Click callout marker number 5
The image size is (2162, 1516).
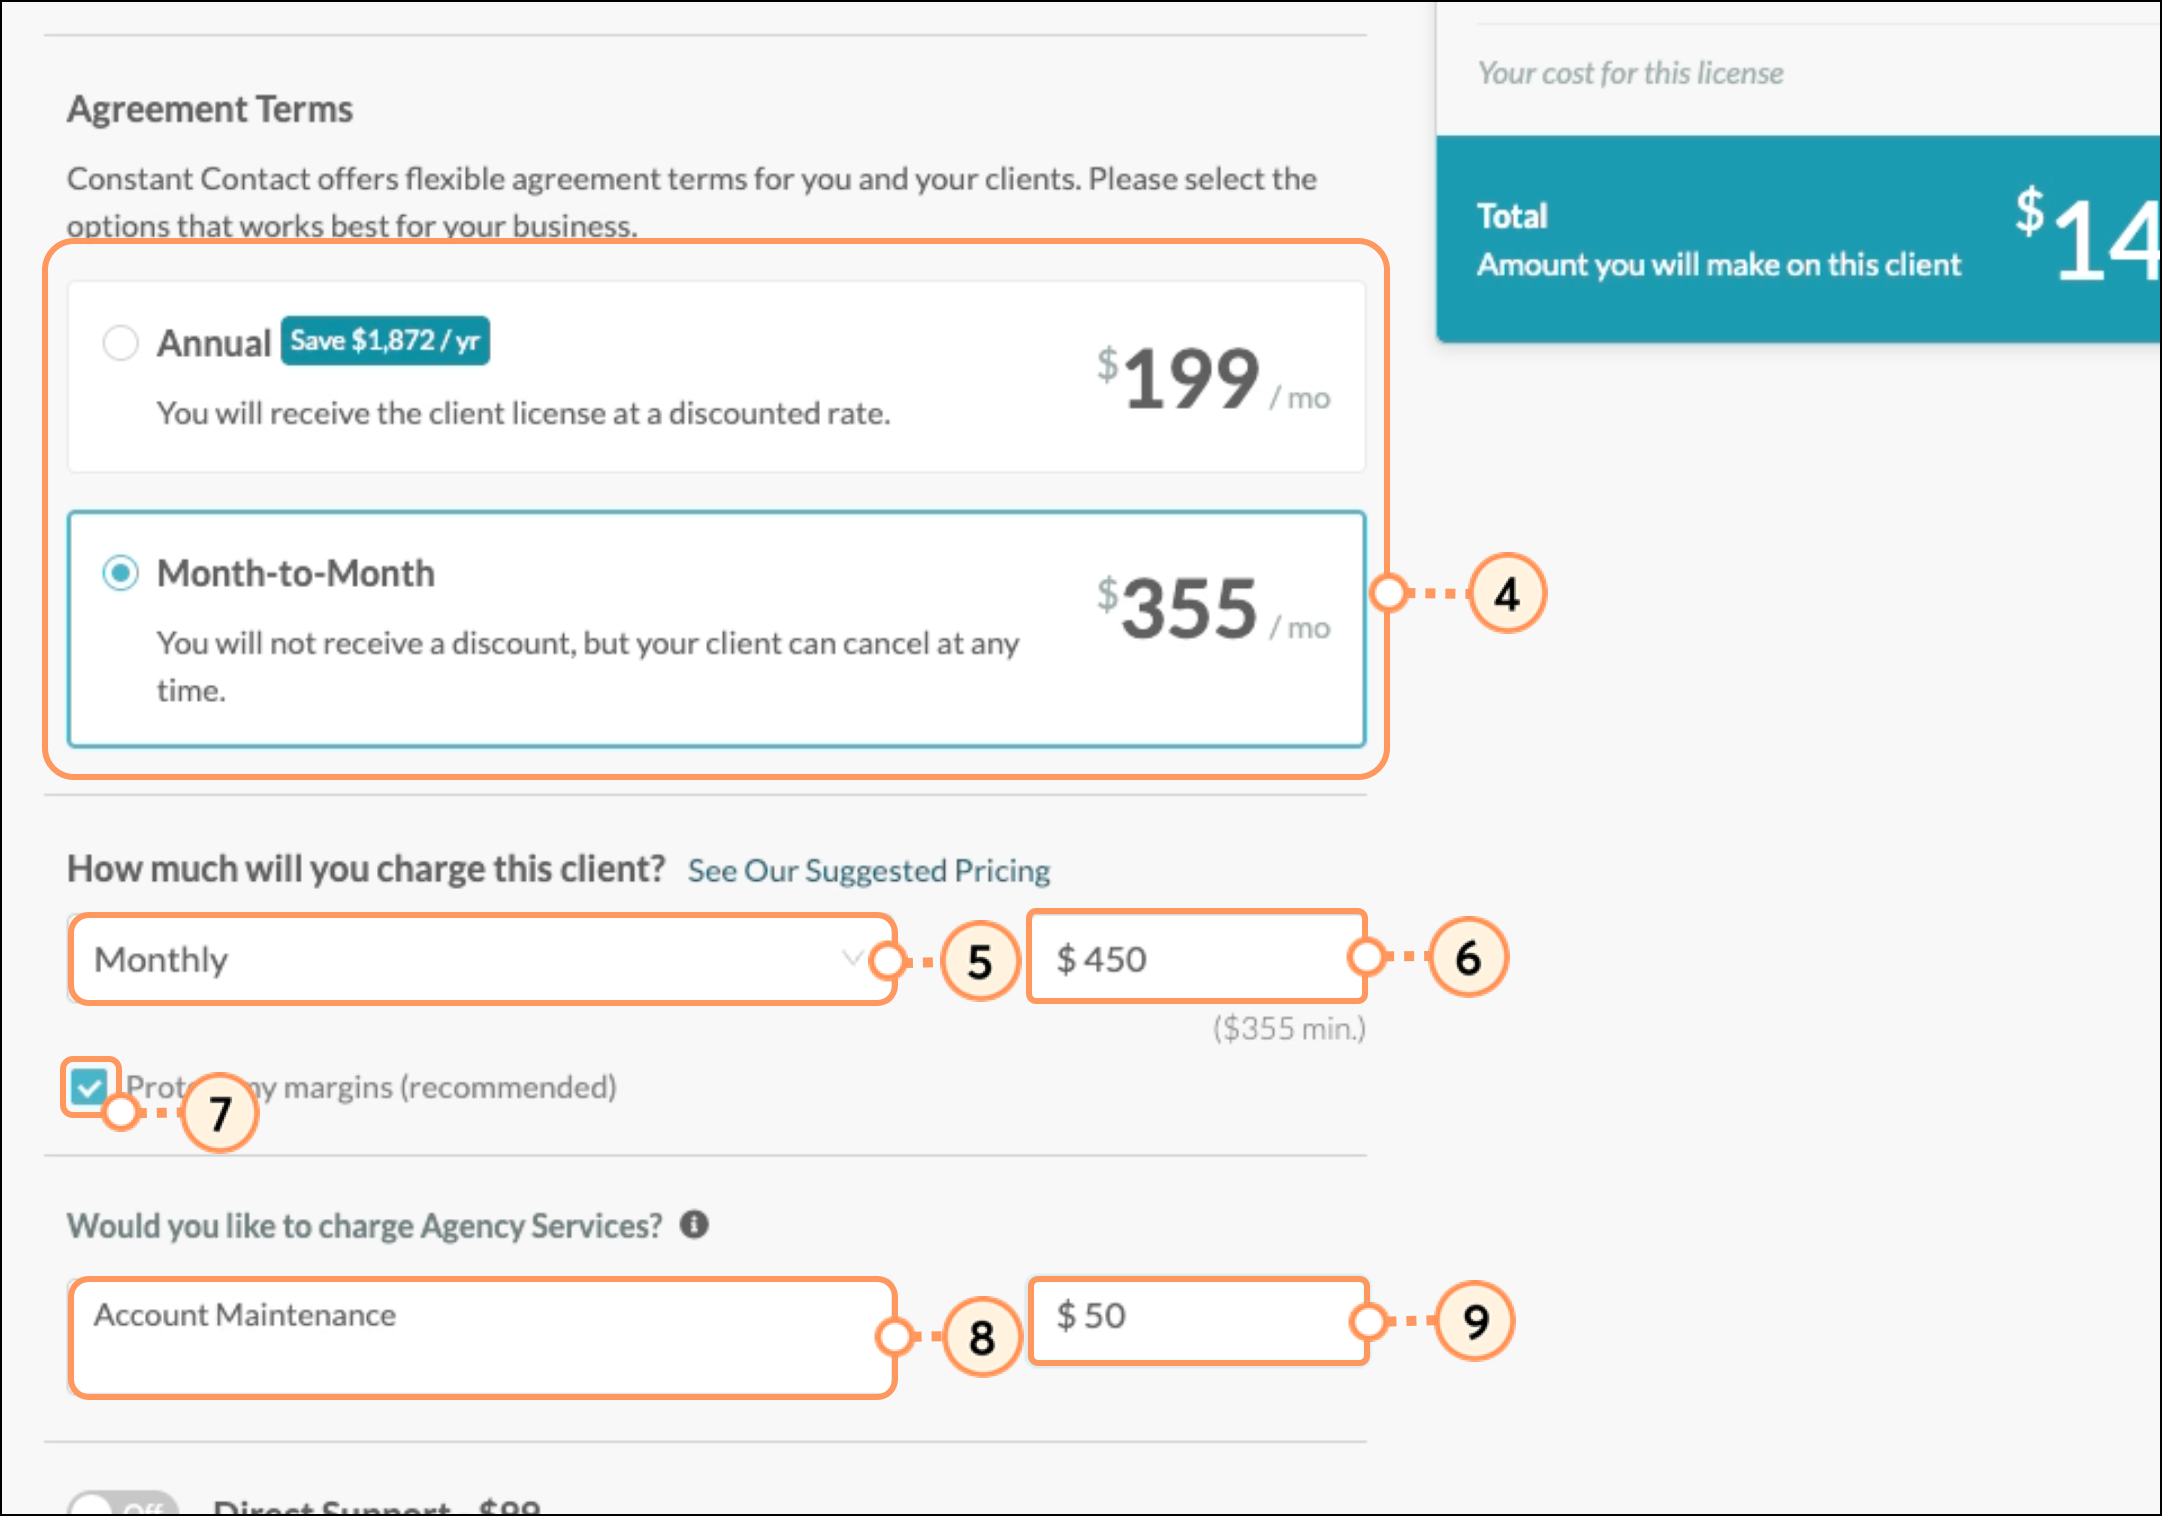[x=980, y=961]
